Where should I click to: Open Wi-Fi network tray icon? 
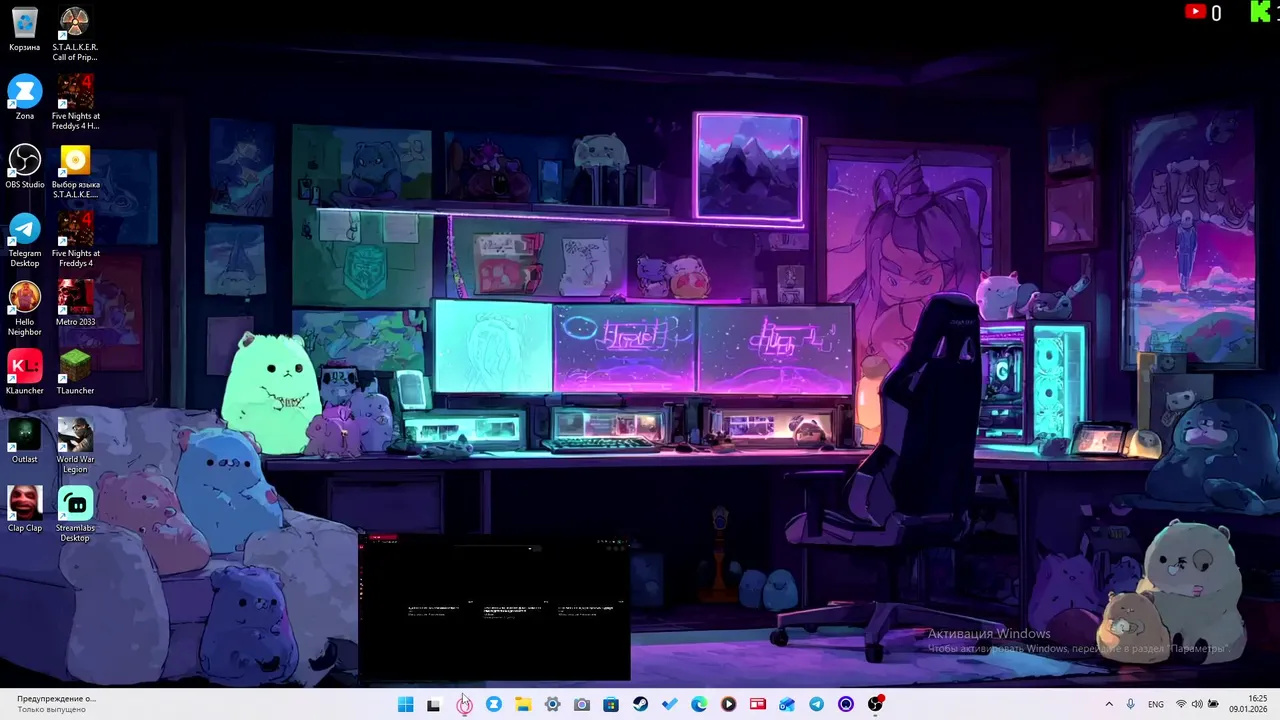(x=1181, y=704)
